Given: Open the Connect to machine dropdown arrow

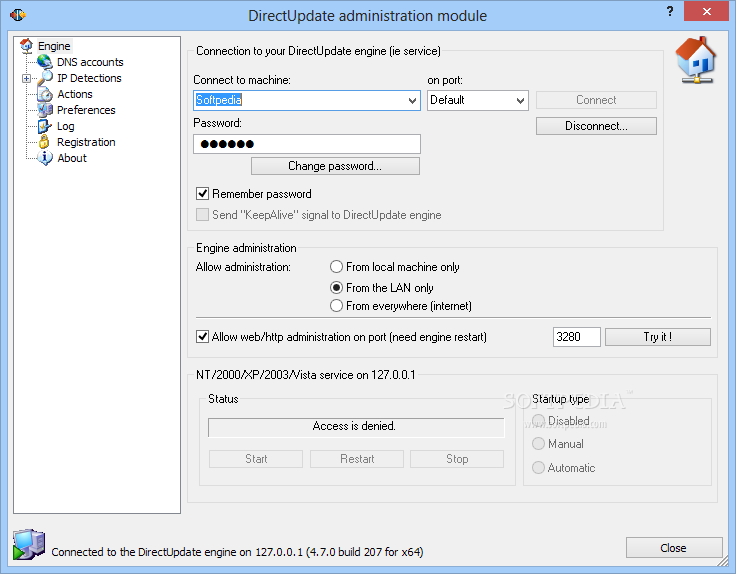Looking at the screenshot, I should click(412, 100).
